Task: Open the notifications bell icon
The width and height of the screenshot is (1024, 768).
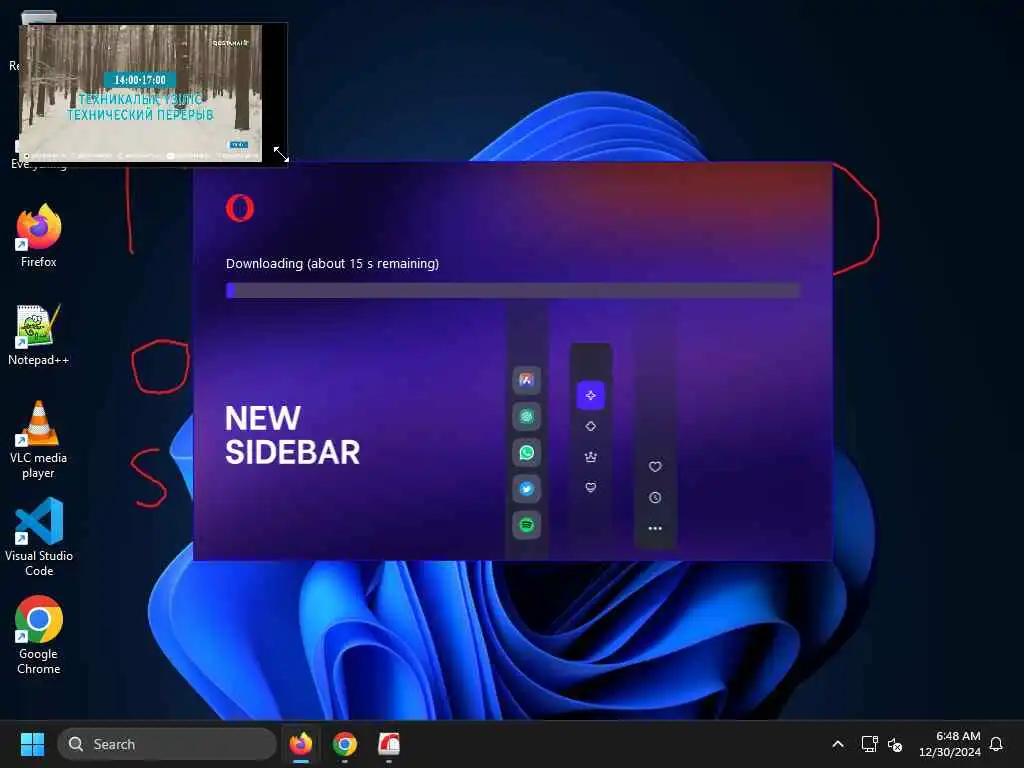Action: click(x=996, y=744)
